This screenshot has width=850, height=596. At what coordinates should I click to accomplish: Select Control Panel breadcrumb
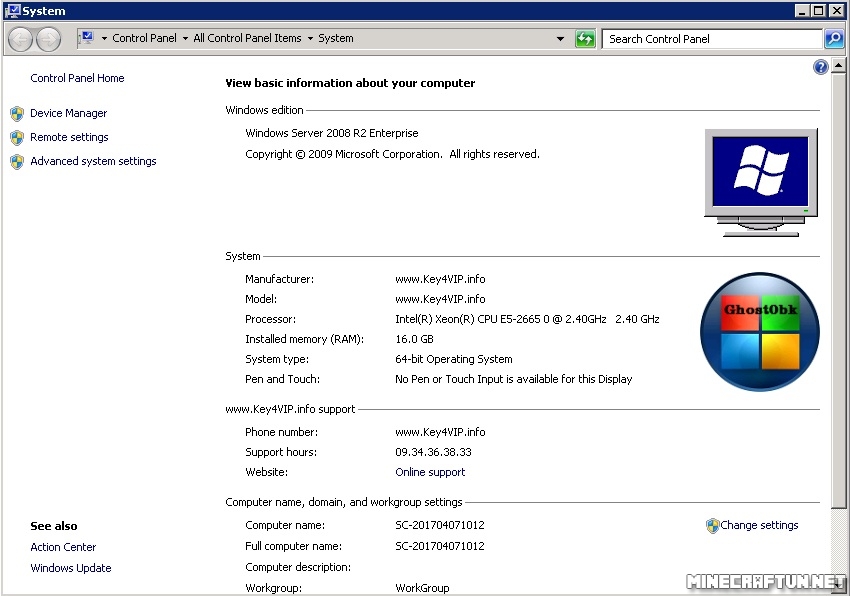coord(144,38)
